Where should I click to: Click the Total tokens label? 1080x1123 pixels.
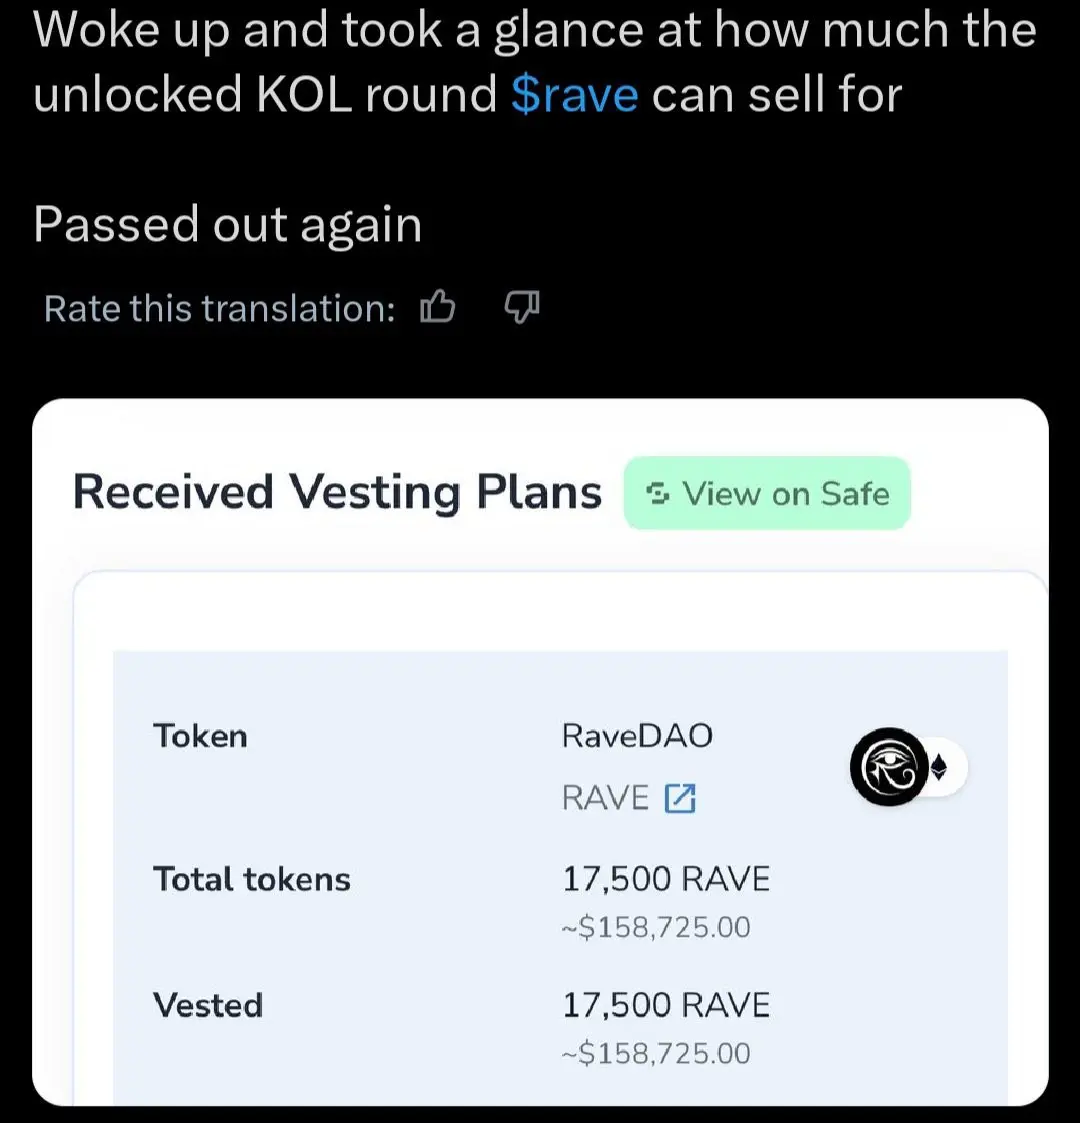coord(252,879)
